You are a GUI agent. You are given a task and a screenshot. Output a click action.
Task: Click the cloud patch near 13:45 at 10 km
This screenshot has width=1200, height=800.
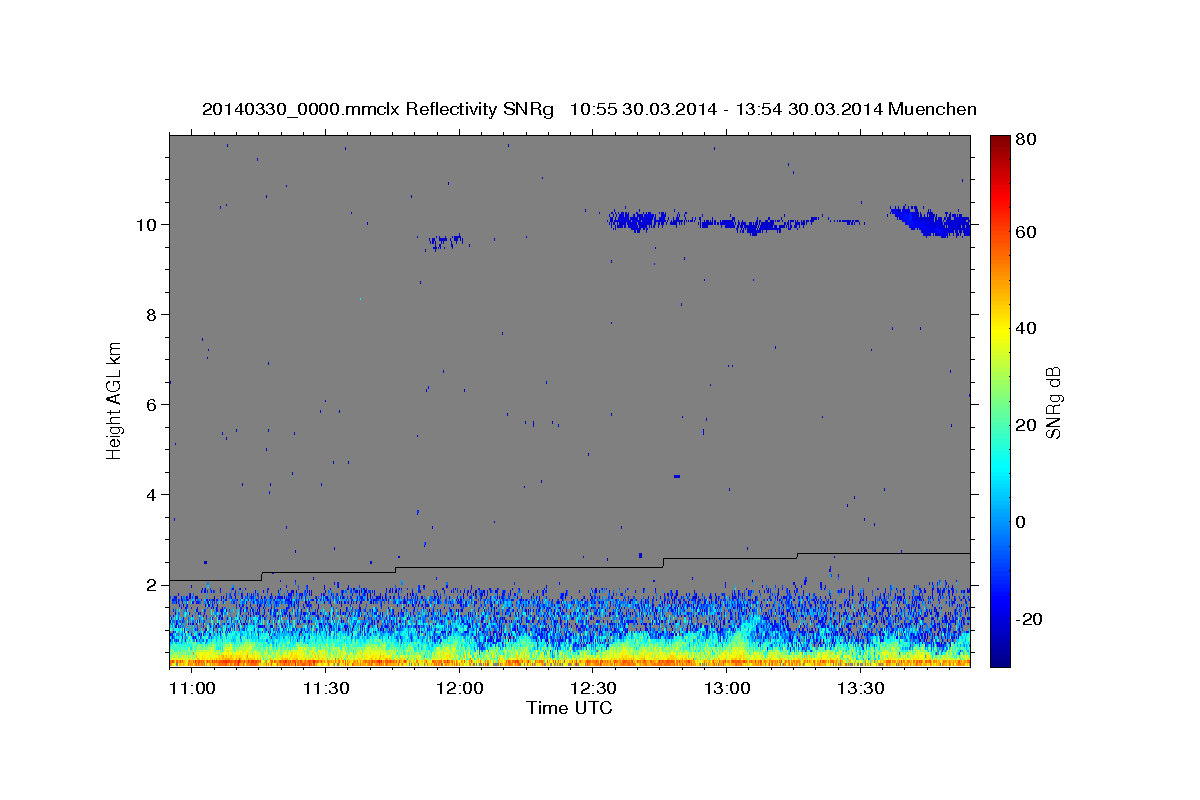(930, 221)
